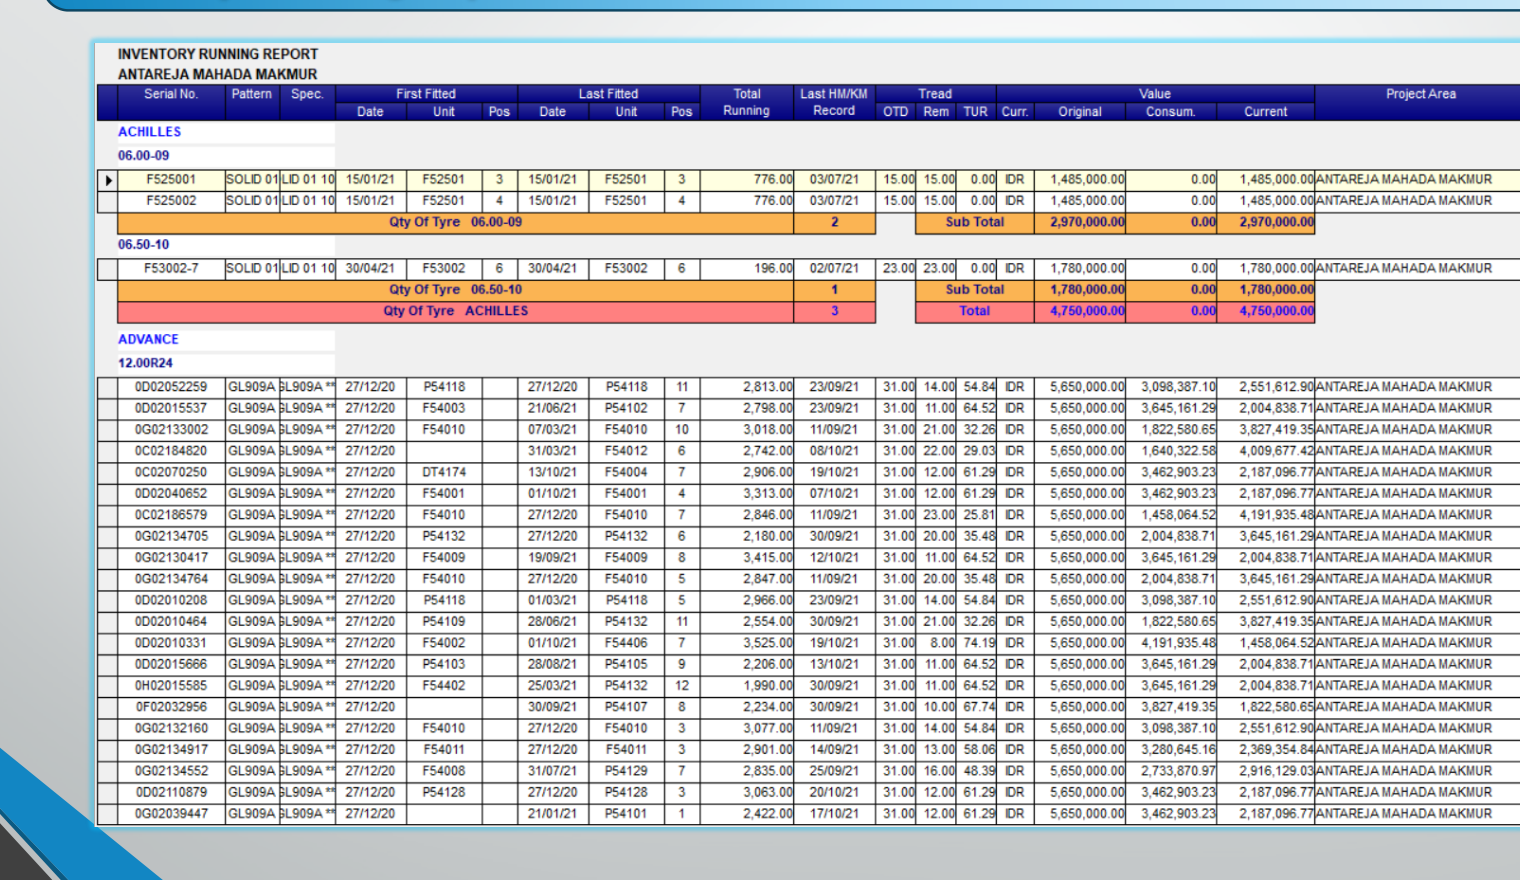Screen dimensions: 1520x880
Task: Click the 06.00-09 size group label
Action: (144, 156)
